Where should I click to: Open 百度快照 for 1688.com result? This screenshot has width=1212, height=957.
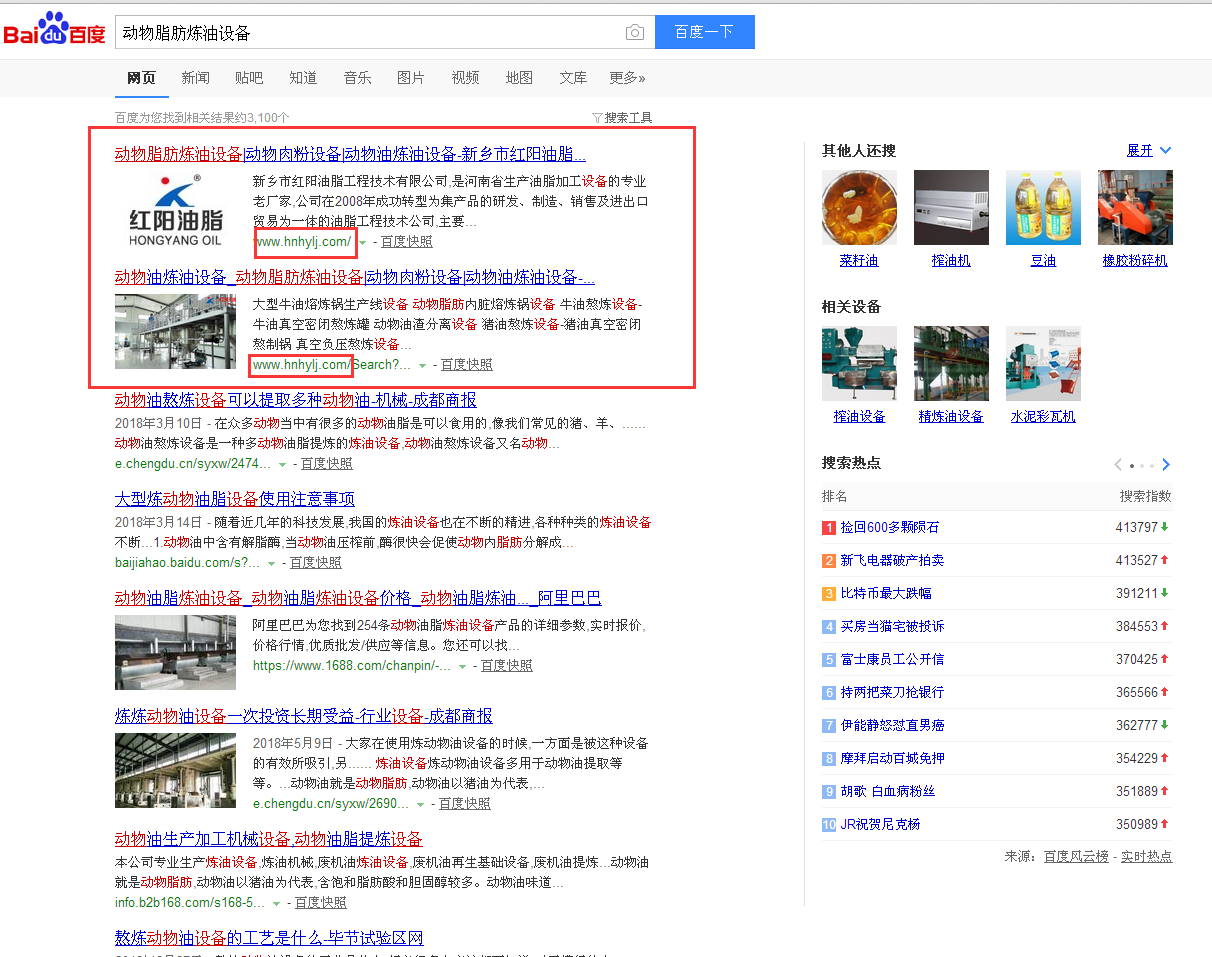(507, 666)
